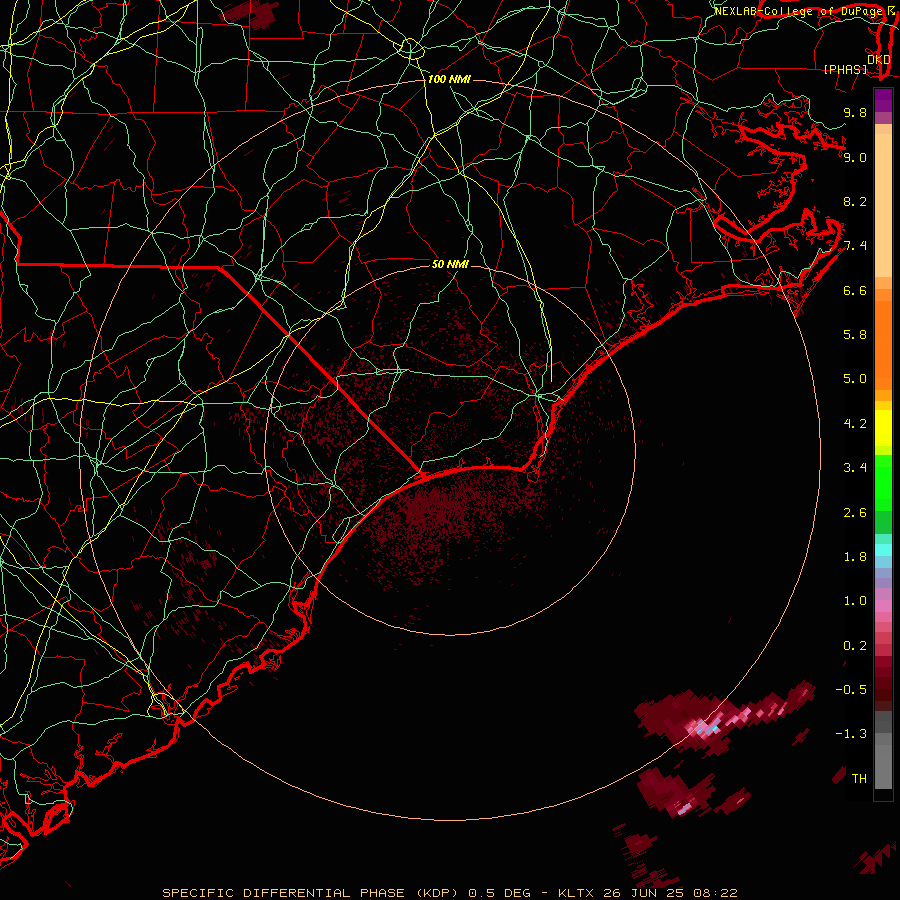The height and width of the screenshot is (900, 900).
Task: Click the 5.0 color scale value
Action: click(x=855, y=379)
